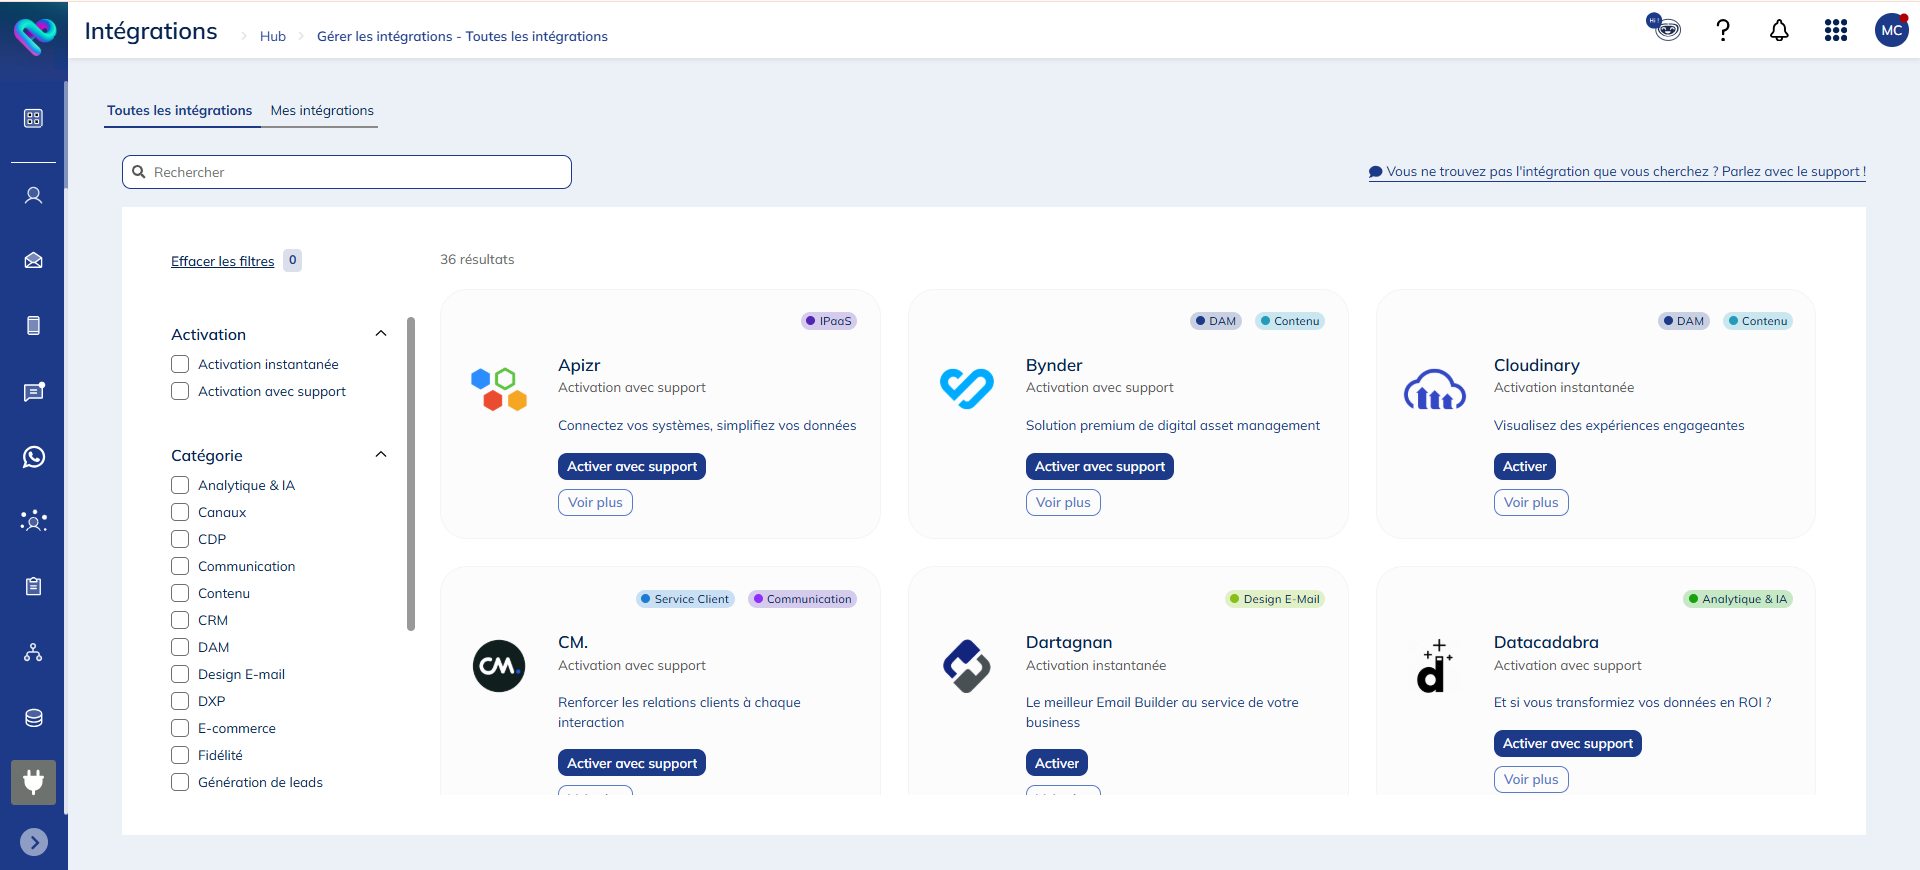The width and height of the screenshot is (1920, 870).
Task: Open the apps grid menu icon
Action: [x=1835, y=31]
